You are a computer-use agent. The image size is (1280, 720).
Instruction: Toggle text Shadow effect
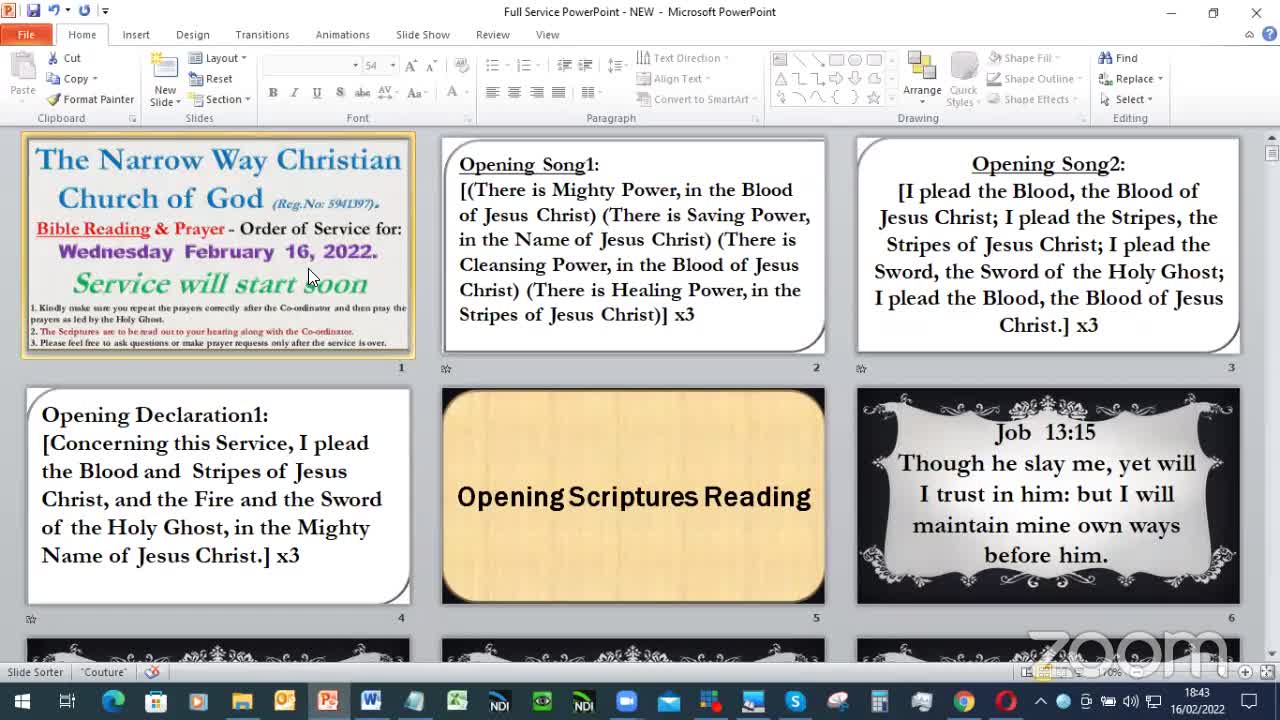pyautogui.click(x=340, y=92)
